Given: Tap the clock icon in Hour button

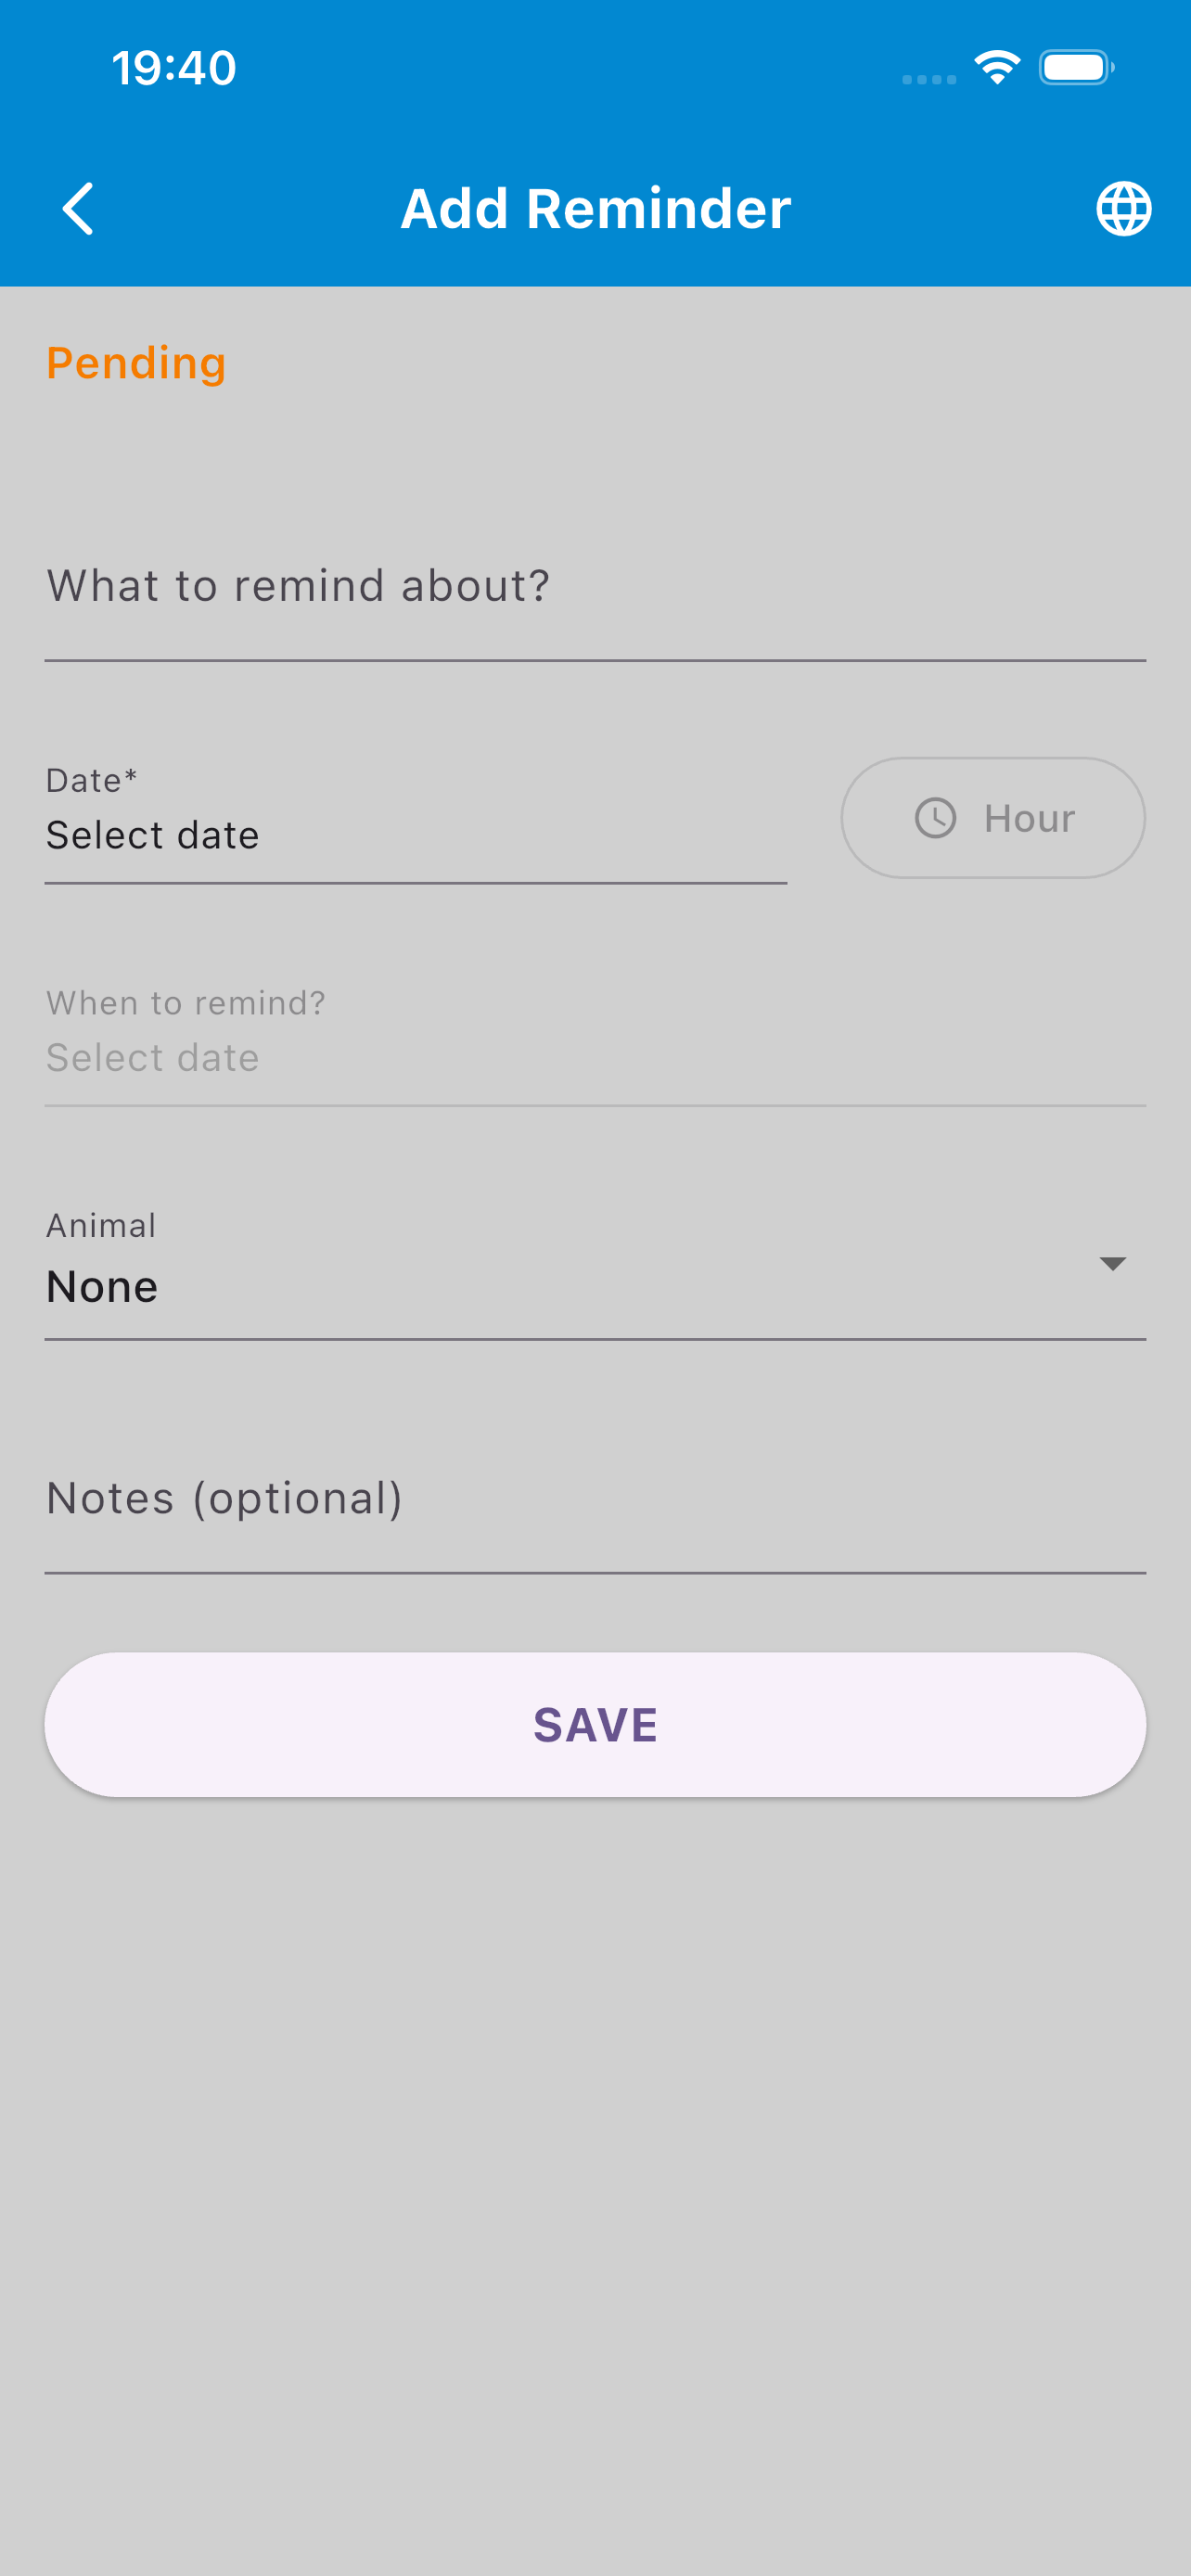Looking at the screenshot, I should coord(935,818).
